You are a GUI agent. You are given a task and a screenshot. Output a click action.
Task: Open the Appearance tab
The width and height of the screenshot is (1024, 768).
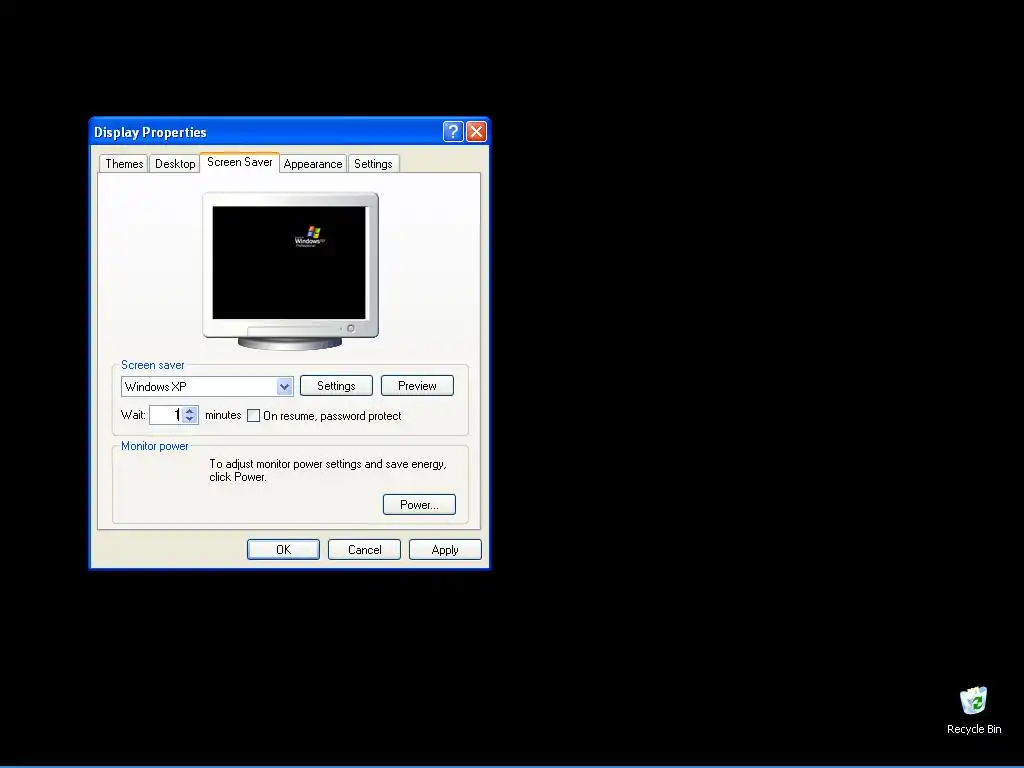[x=313, y=163]
